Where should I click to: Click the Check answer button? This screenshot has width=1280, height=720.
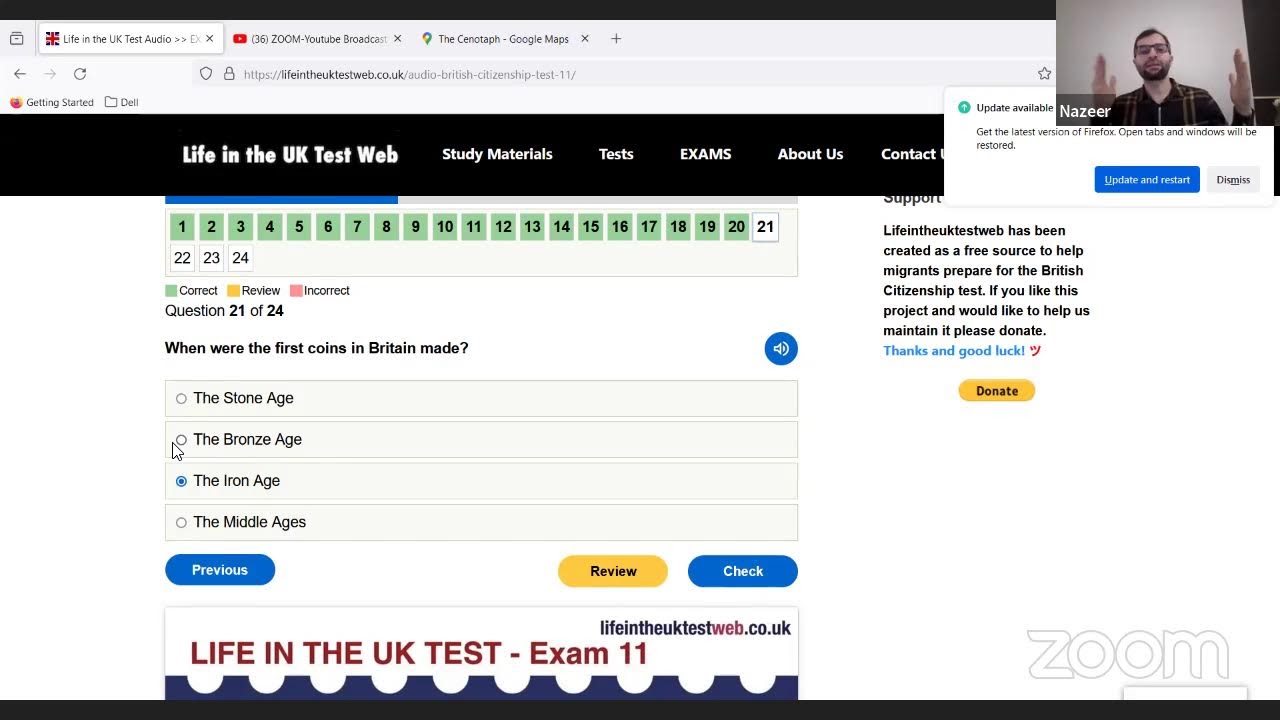(x=743, y=571)
